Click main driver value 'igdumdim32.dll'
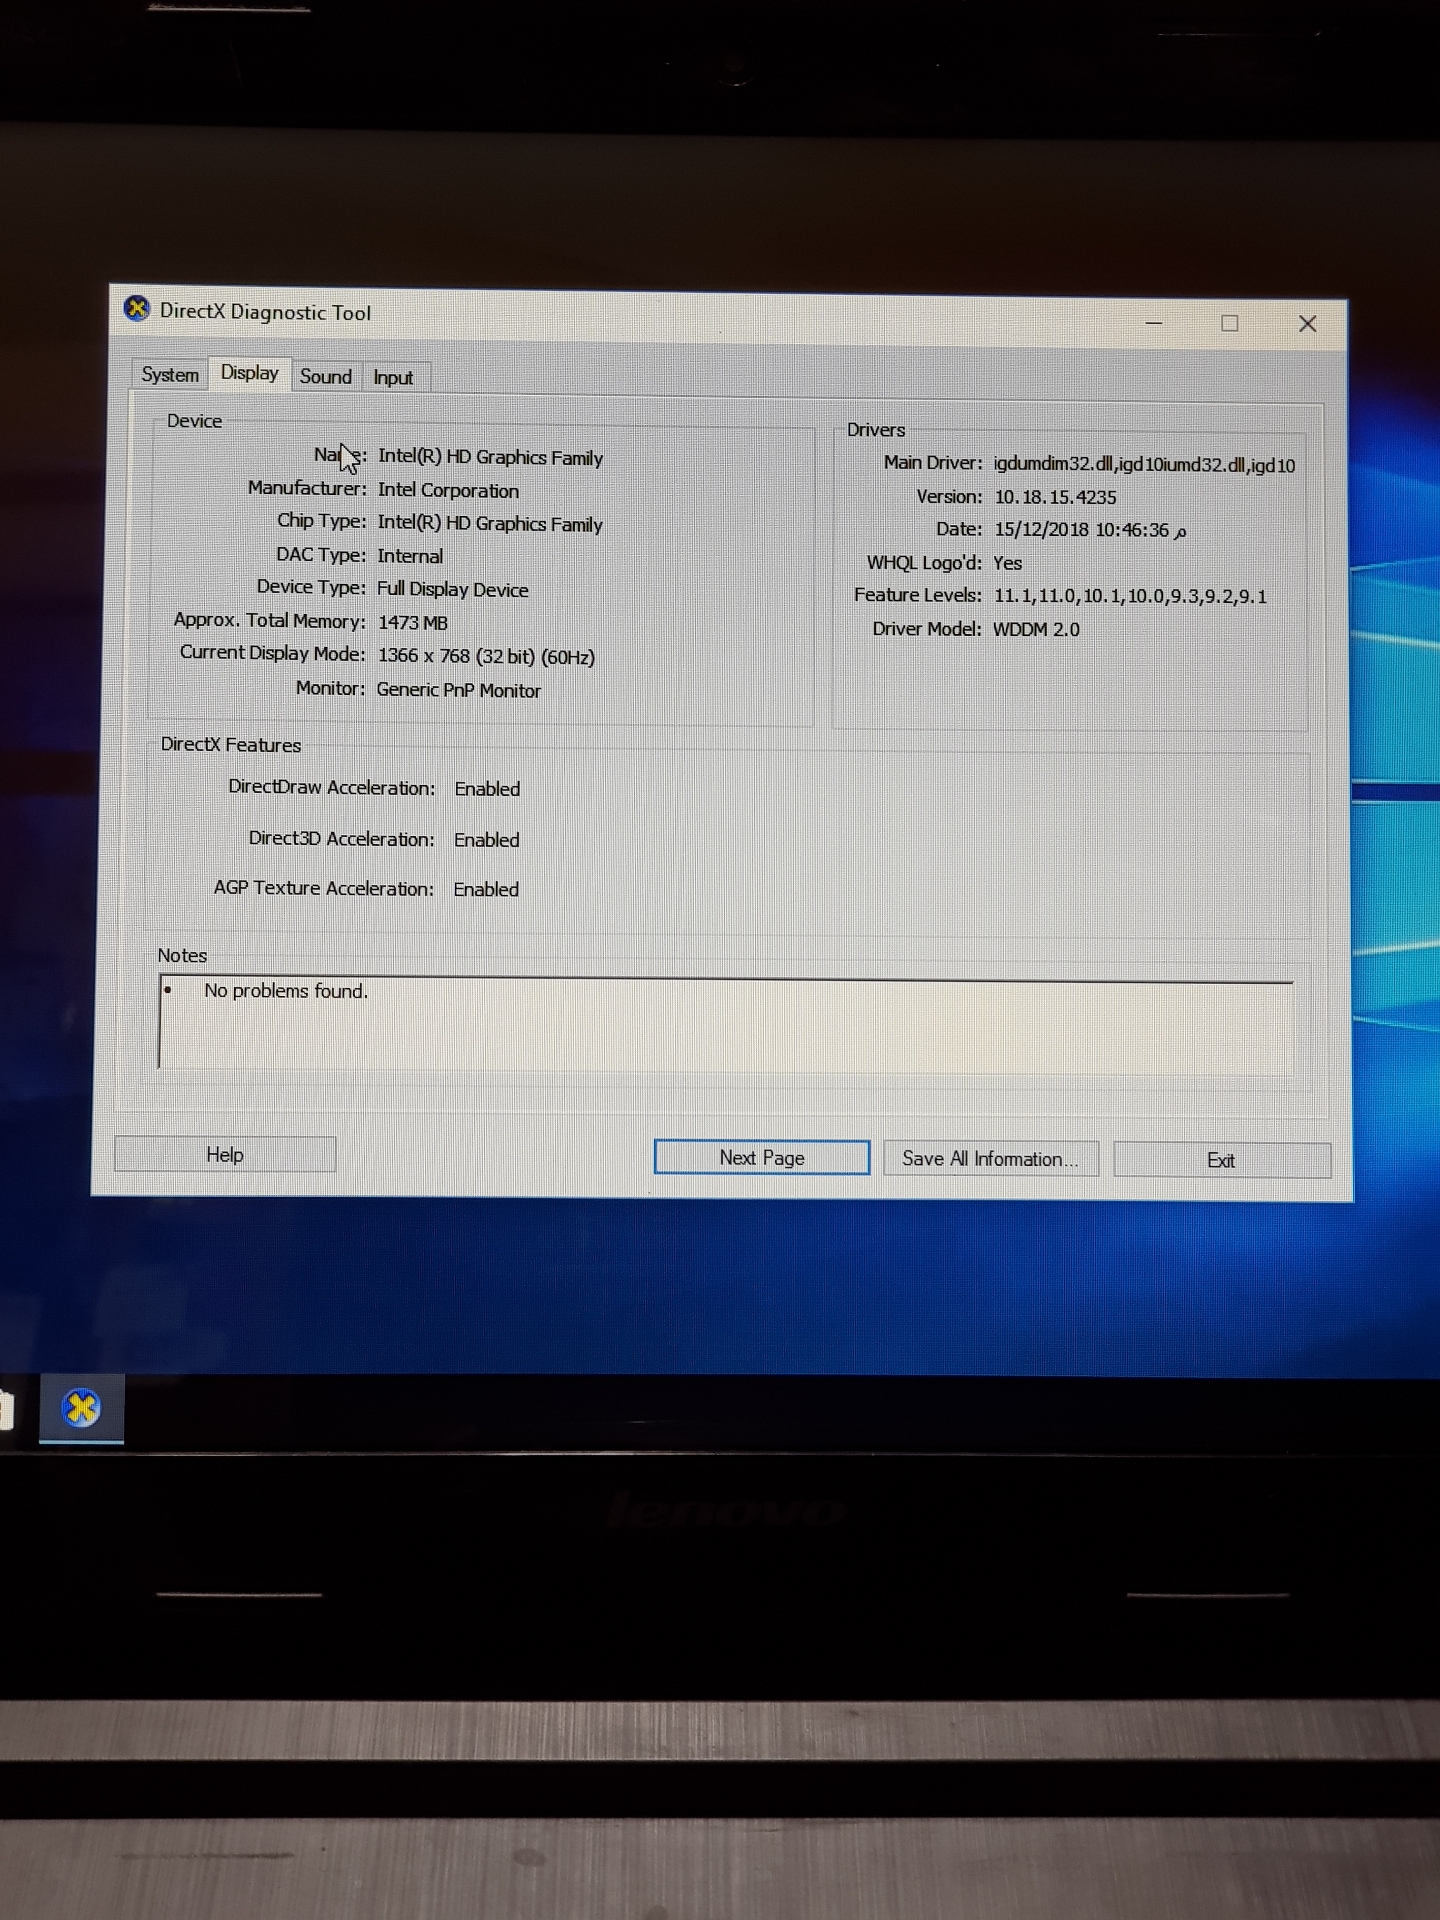The height and width of the screenshot is (1920, 1440). coord(1053,465)
